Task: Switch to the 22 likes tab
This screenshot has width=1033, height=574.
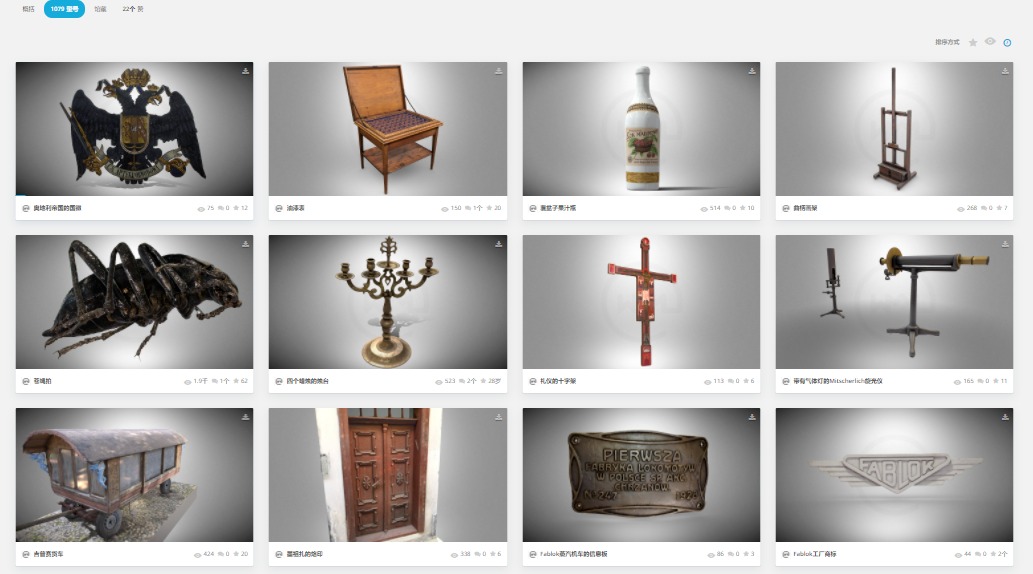Action: pos(132,9)
